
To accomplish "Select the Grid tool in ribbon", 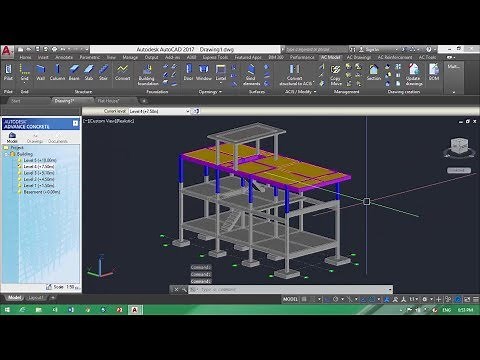I will tap(25, 71).
